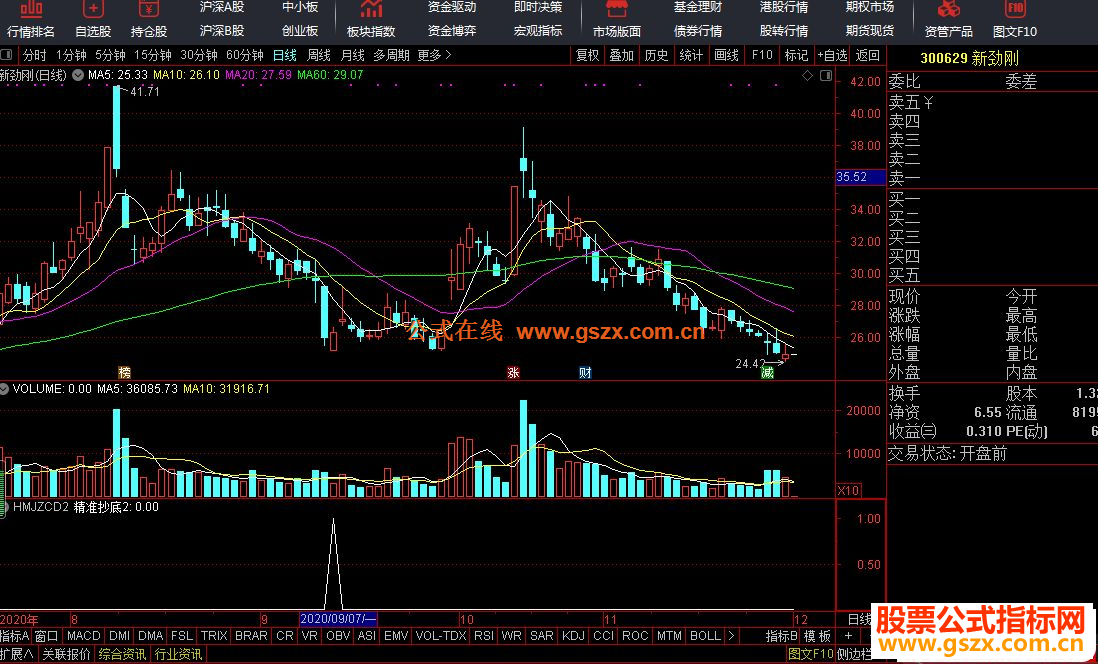This screenshot has height=664, width=1098.
Task: Switch to the 1分钟 period tab
Action: coord(71,55)
